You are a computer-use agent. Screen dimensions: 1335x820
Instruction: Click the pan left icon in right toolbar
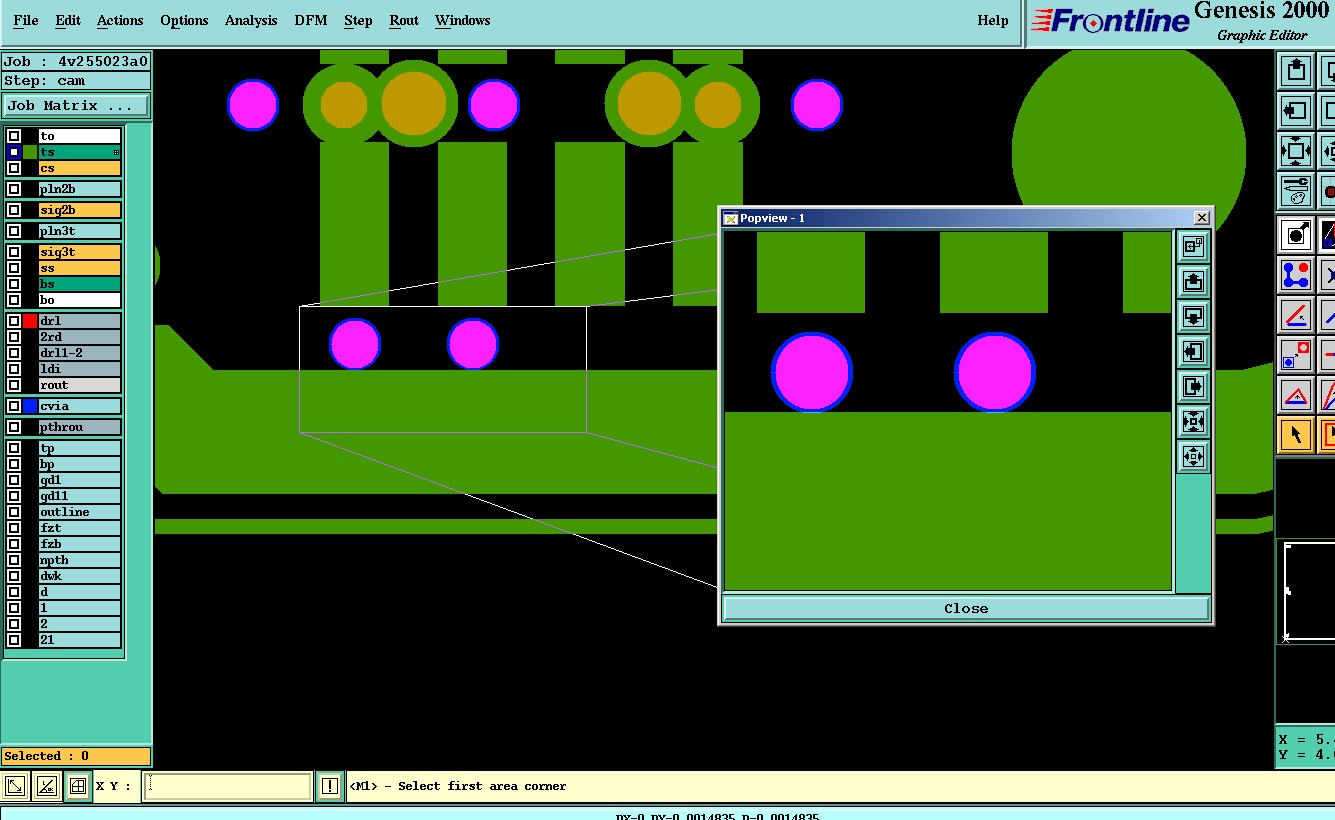click(x=1296, y=110)
